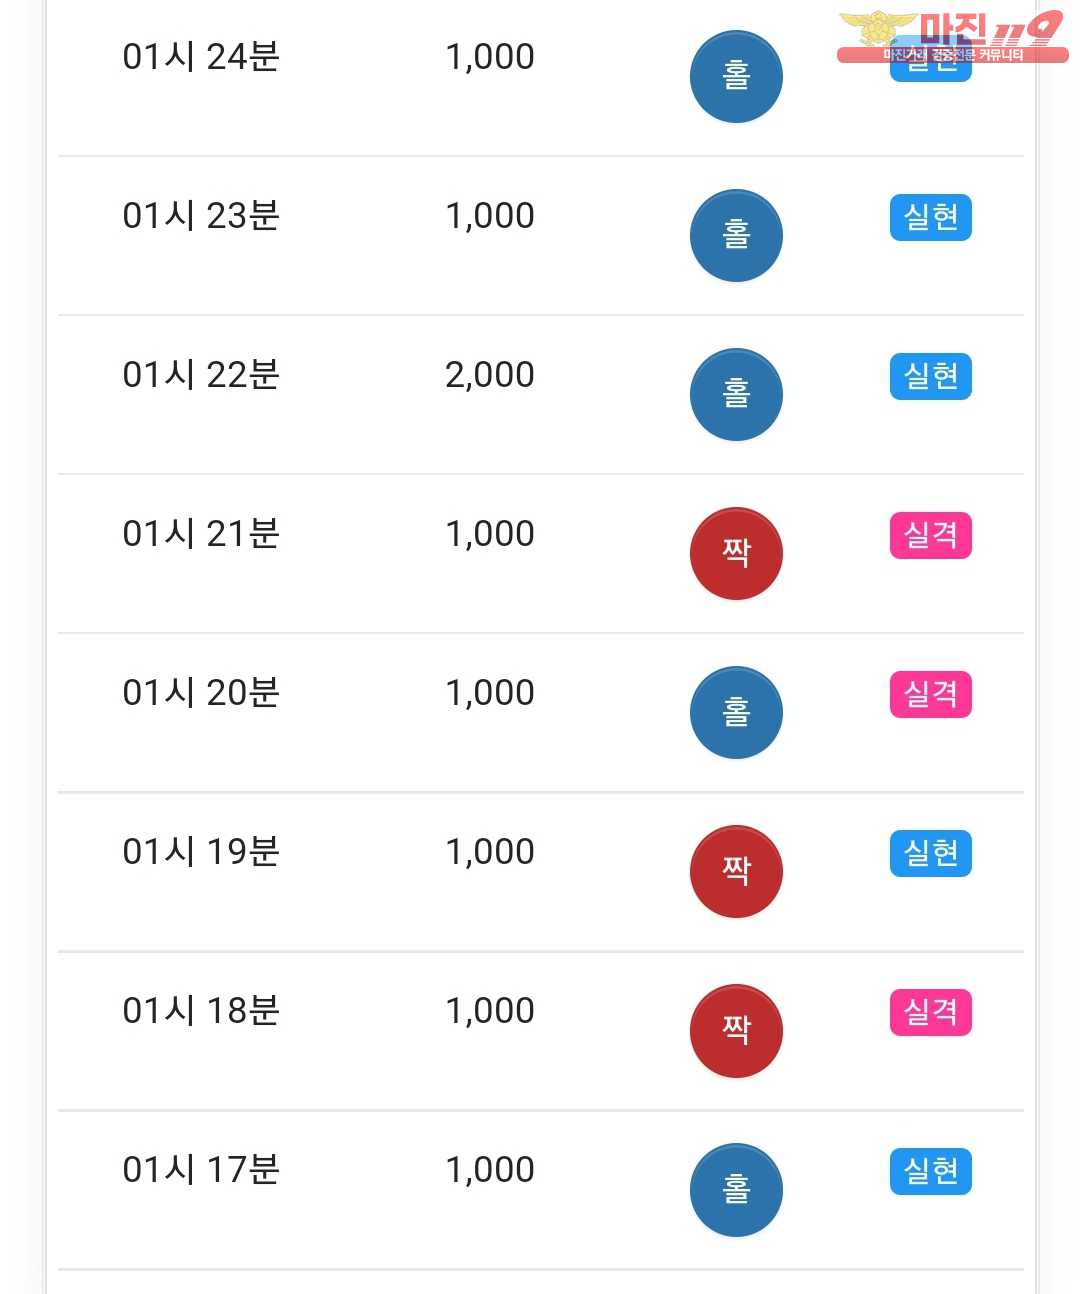Viewport: 1080px width, 1294px height.
Task: Click the blue 홀 circle for 01시 22분
Action: [x=736, y=395]
